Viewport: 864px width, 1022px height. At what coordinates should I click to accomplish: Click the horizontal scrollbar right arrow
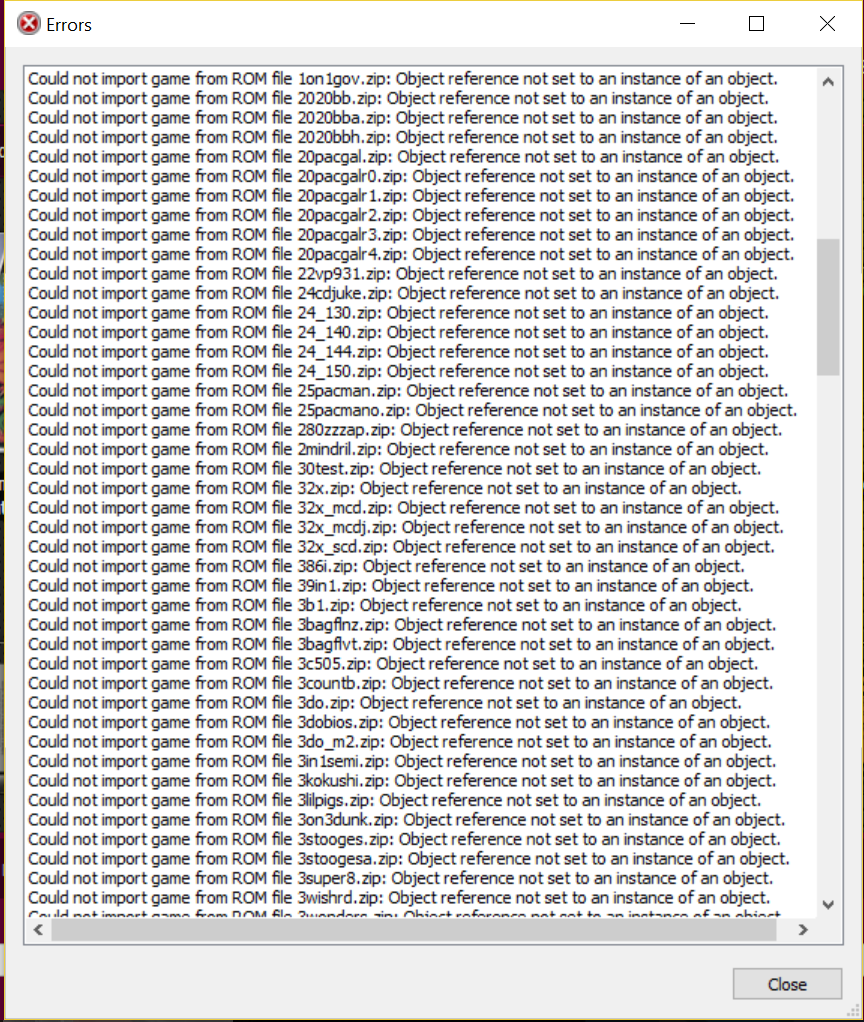(803, 930)
